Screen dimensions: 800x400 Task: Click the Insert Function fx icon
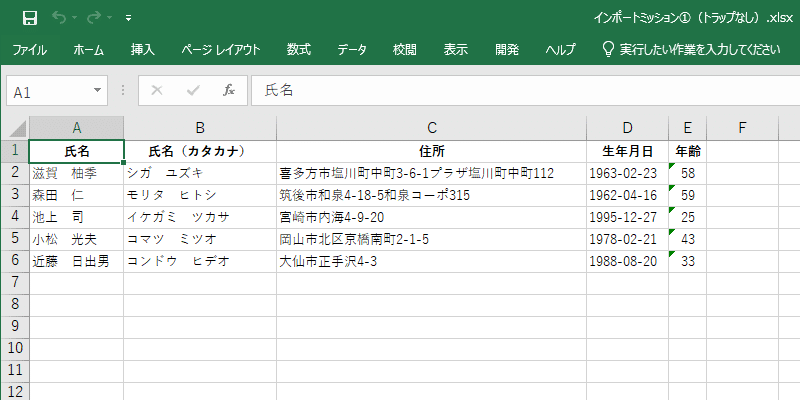coord(229,91)
